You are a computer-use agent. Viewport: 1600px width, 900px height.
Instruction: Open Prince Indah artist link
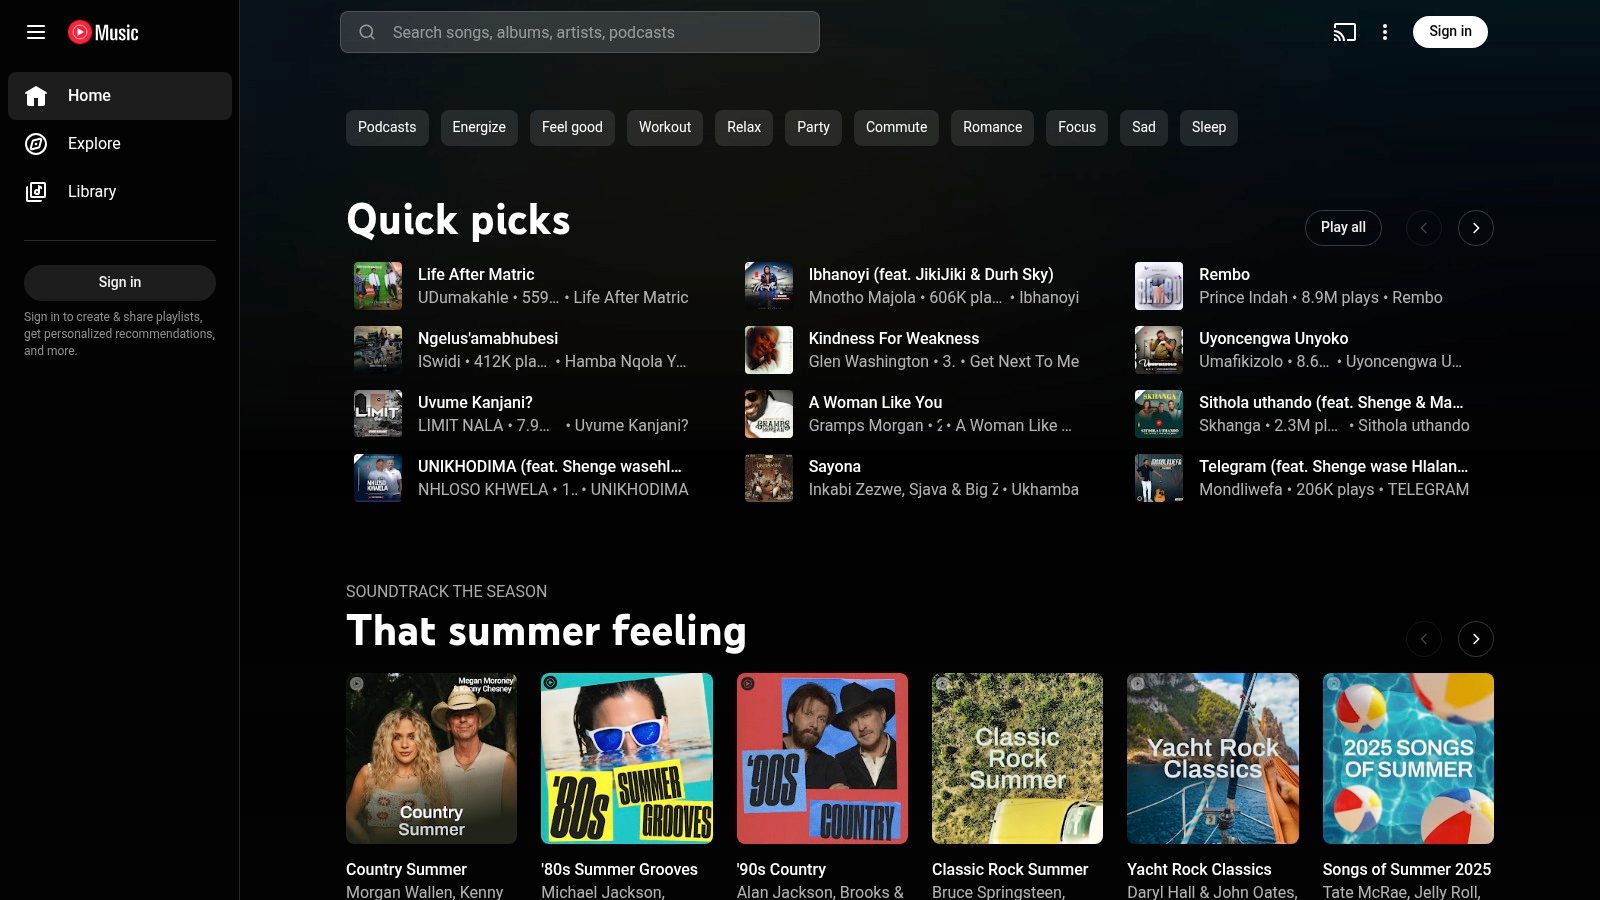pyautogui.click(x=1243, y=297)
